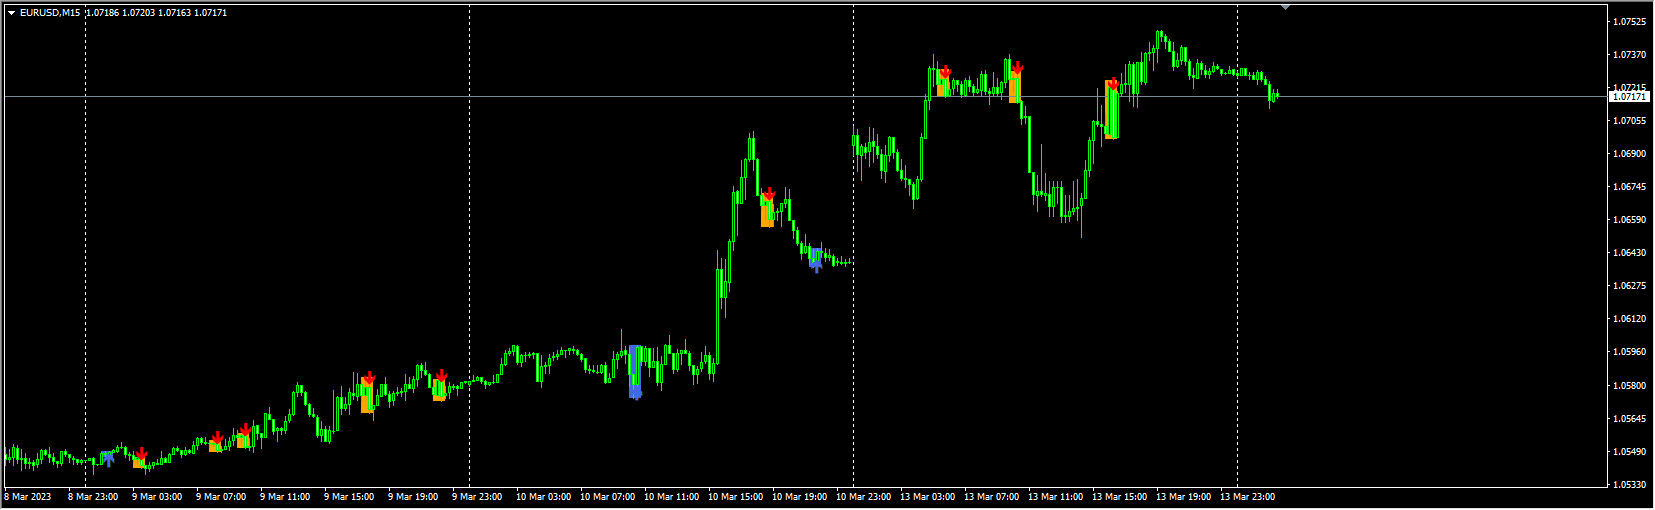Click the 1.07525 price scale label

[1629, 22]
